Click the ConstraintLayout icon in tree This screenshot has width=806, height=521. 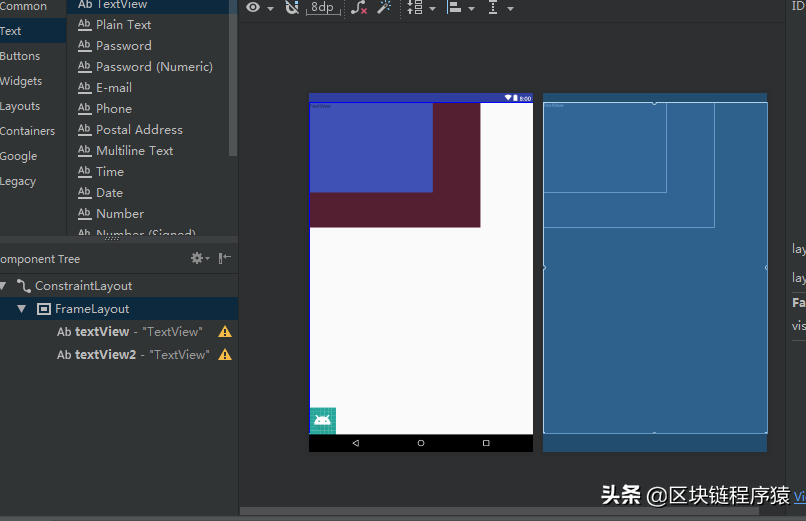24,286
